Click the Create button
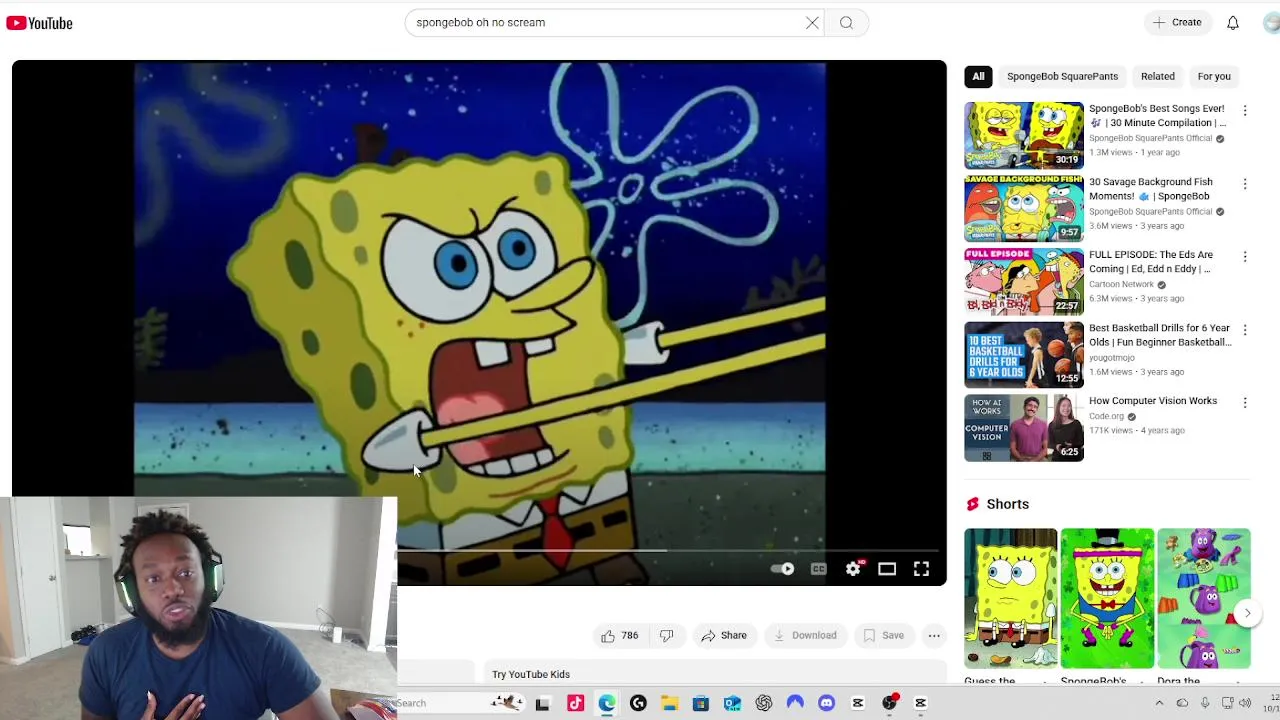1280x720 pixels. (x=1177, y=22)
